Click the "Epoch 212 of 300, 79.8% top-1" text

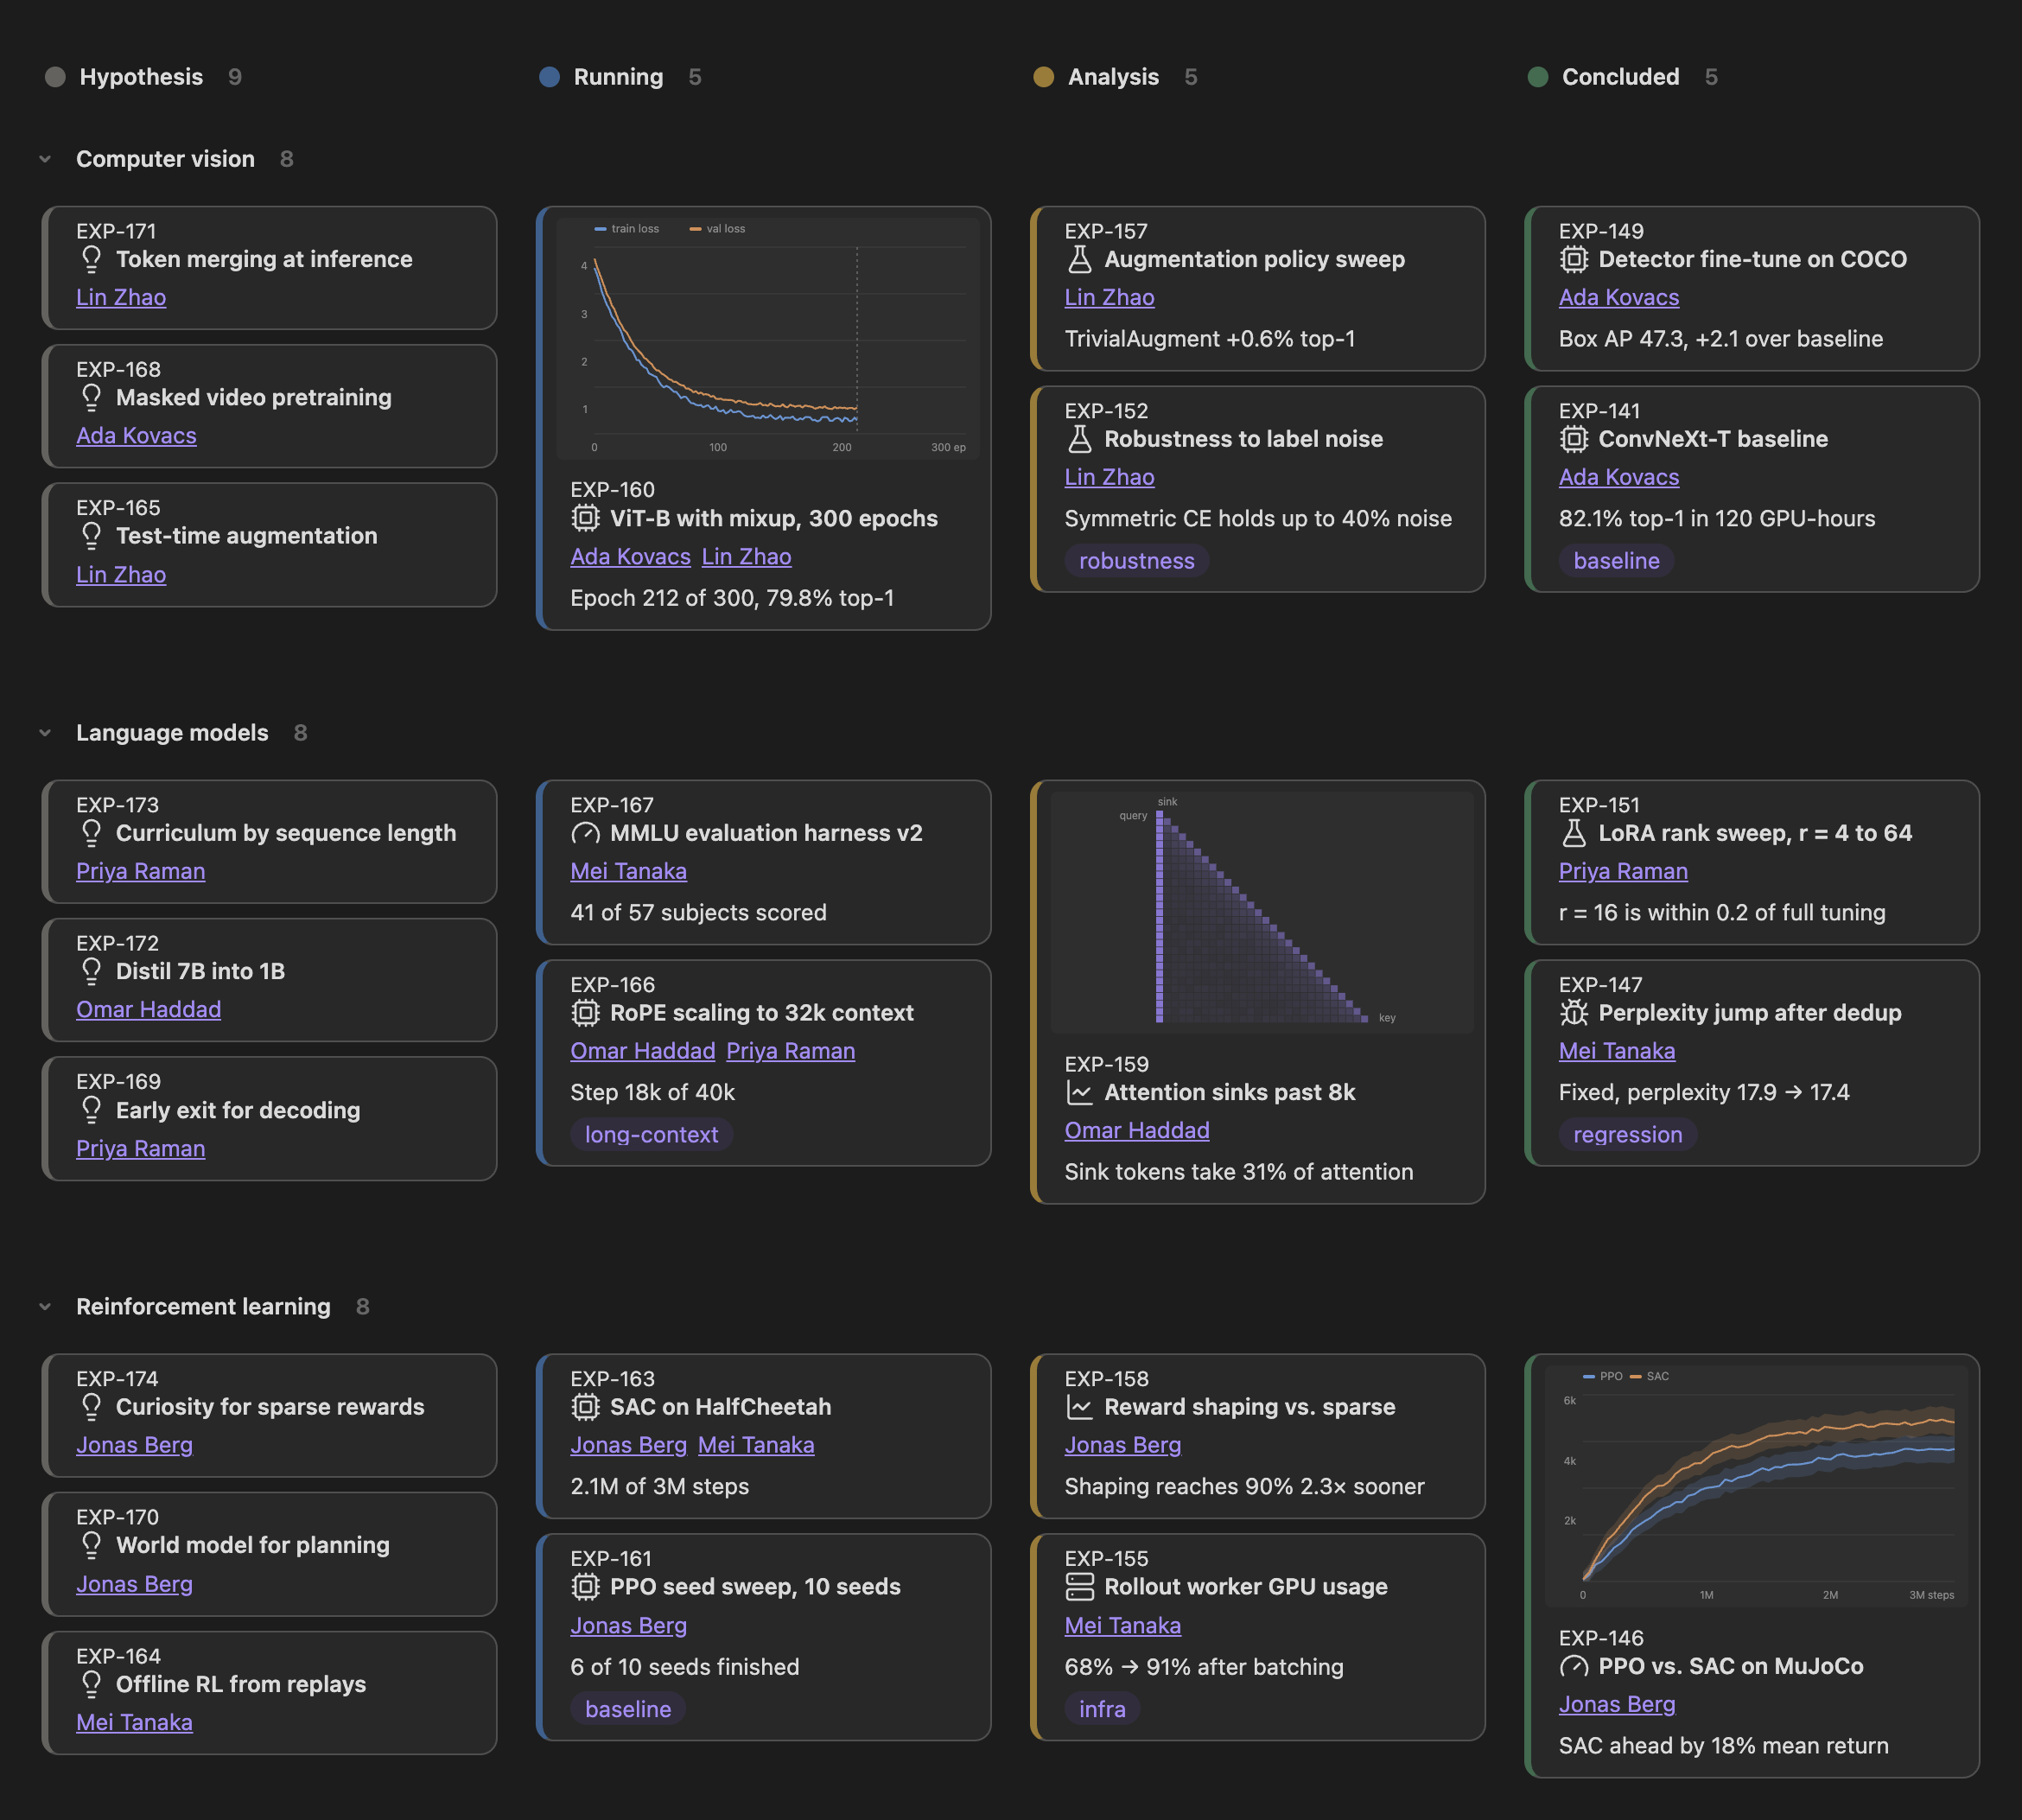(x=732, y=598)
